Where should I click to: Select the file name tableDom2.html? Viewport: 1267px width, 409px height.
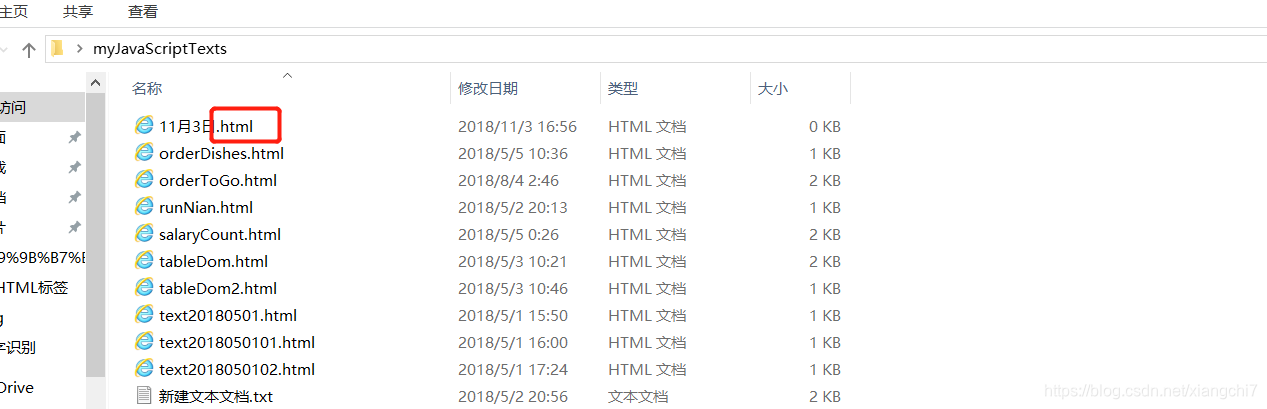218,288
